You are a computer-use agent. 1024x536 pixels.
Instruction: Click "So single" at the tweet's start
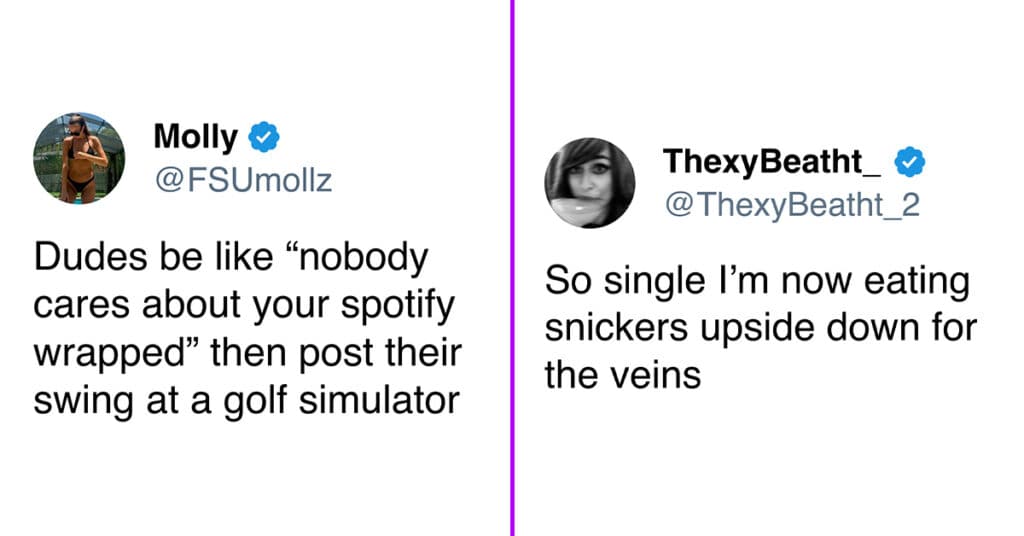tap(625, 281)
